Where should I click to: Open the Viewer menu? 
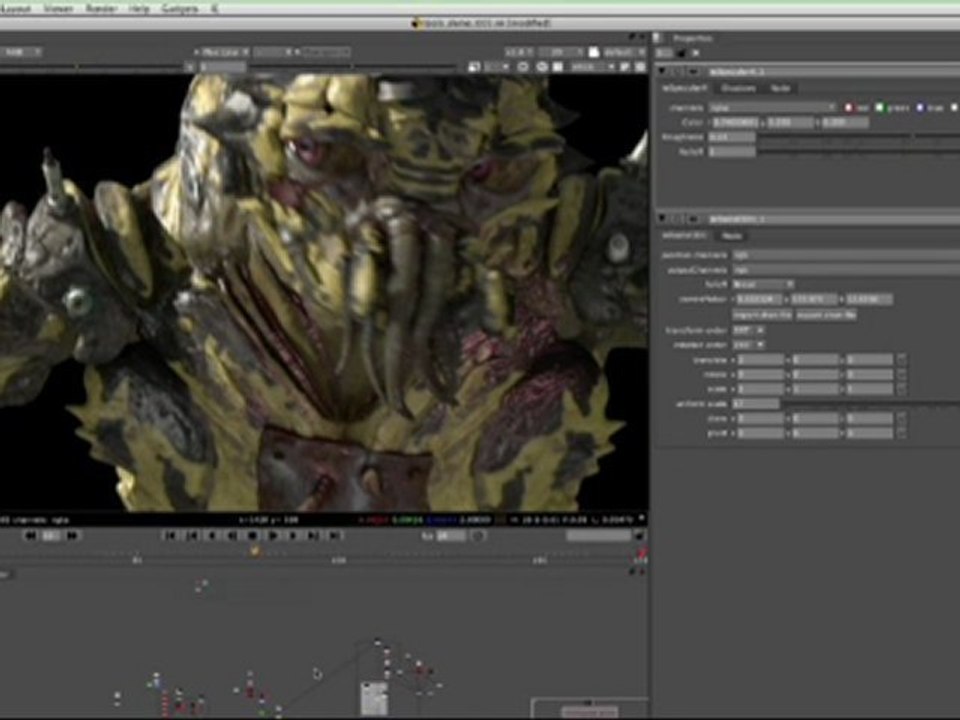click(58, 9)
